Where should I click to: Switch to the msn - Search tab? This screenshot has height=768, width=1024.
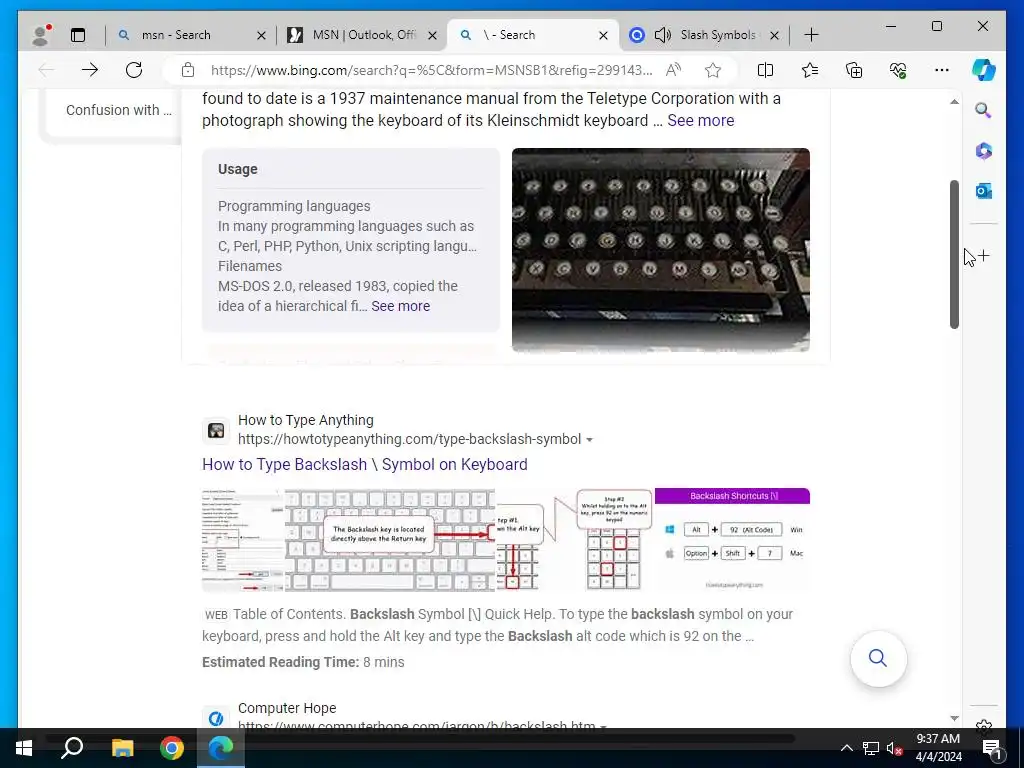[176, 35]
